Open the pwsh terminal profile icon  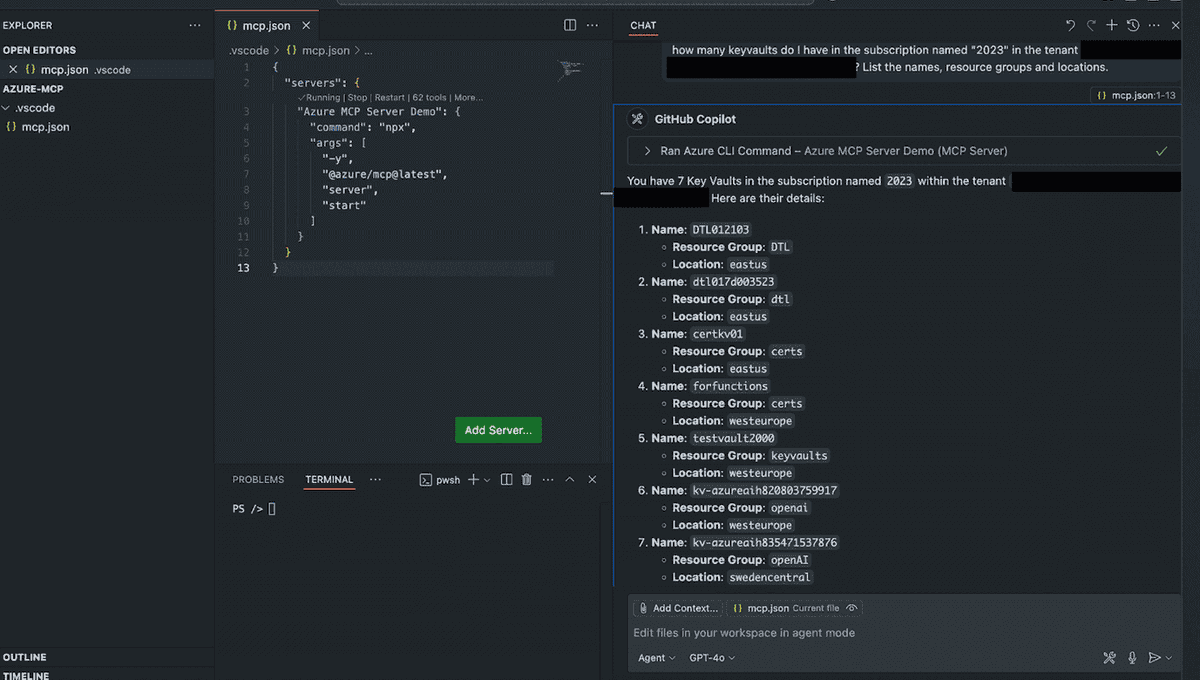click(x=425, y=480)
